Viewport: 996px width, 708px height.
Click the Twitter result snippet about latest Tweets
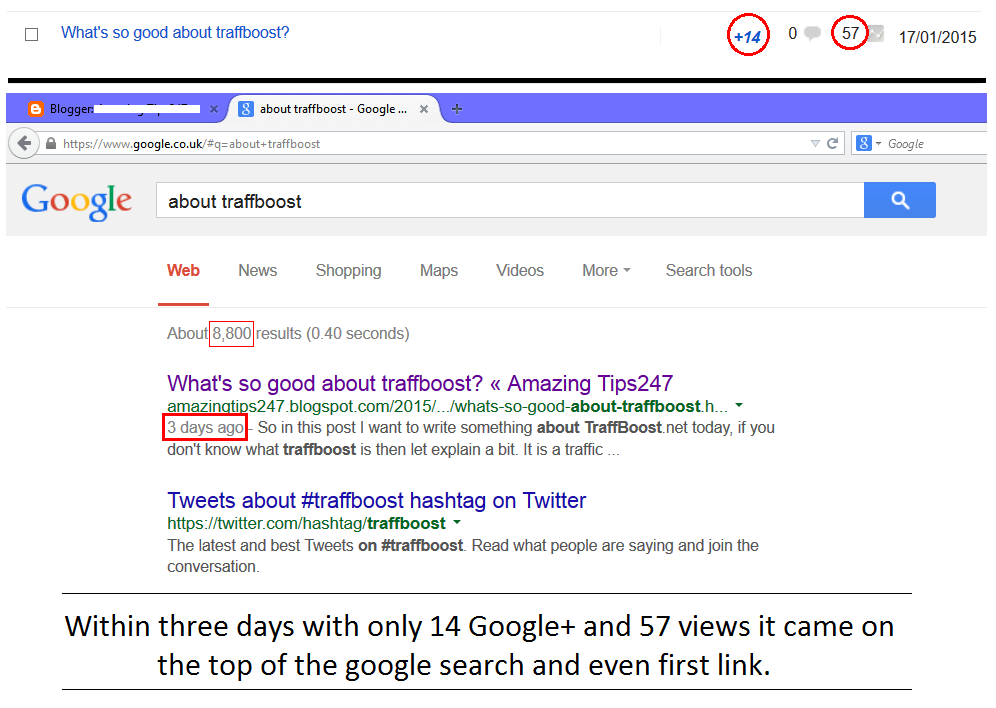click(x=463, y=556)
